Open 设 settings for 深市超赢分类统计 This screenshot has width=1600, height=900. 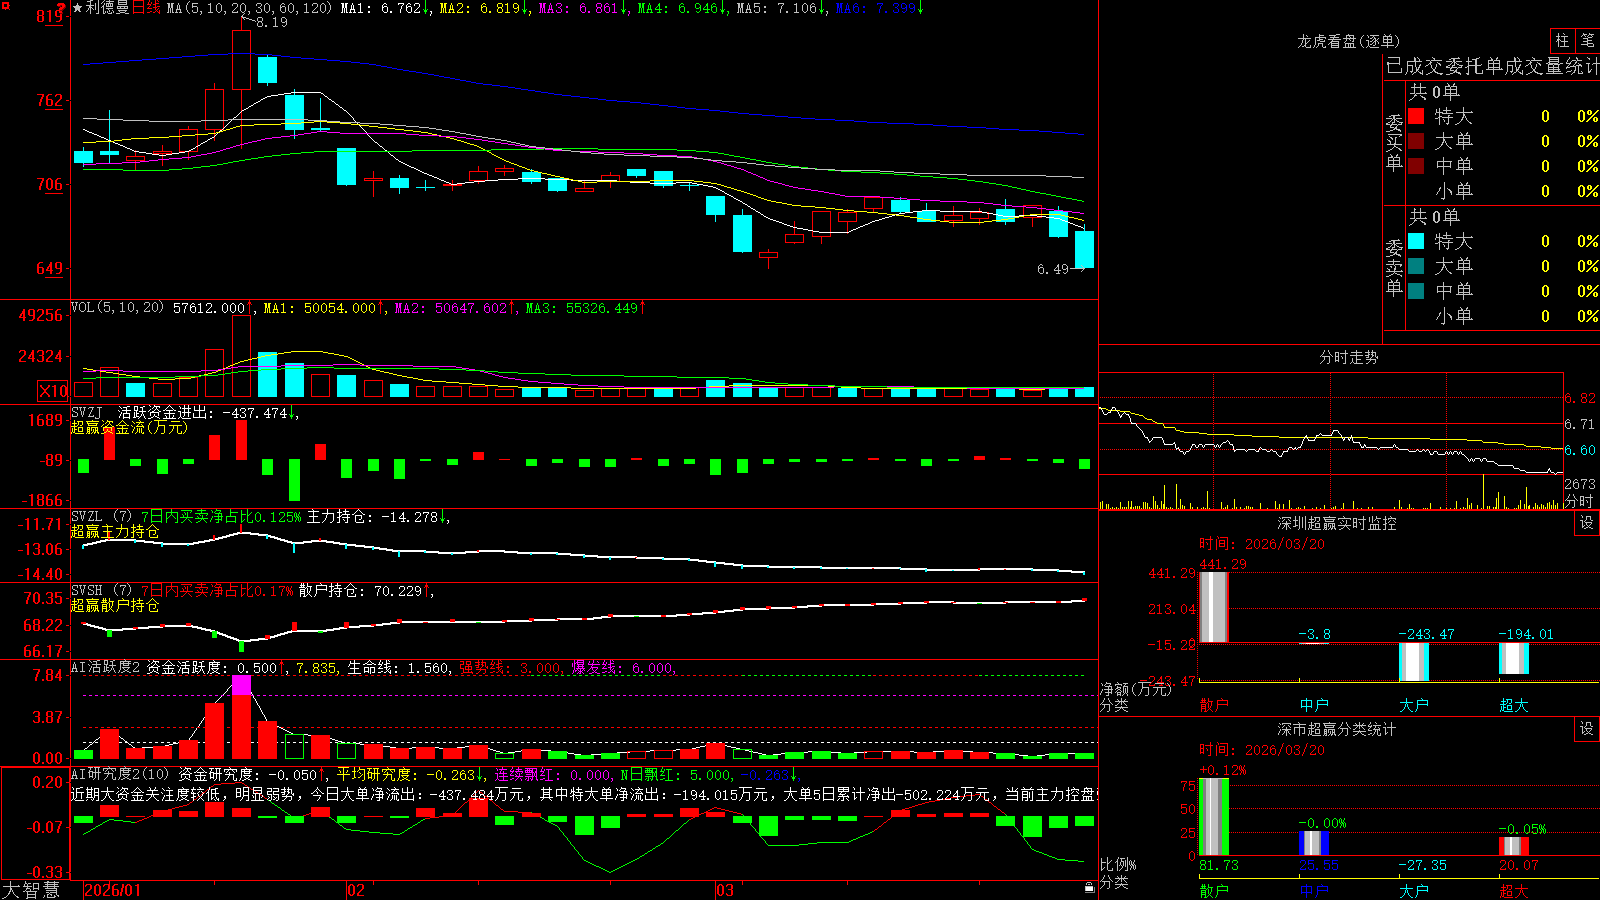[1587, 729]
